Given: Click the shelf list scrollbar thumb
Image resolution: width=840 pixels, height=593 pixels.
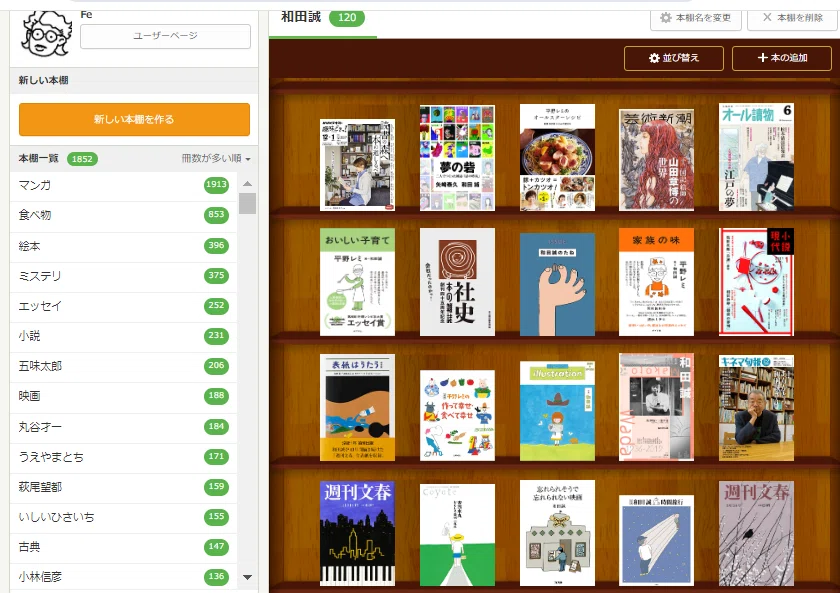Looking at the screenshot, I should point(247,204).
